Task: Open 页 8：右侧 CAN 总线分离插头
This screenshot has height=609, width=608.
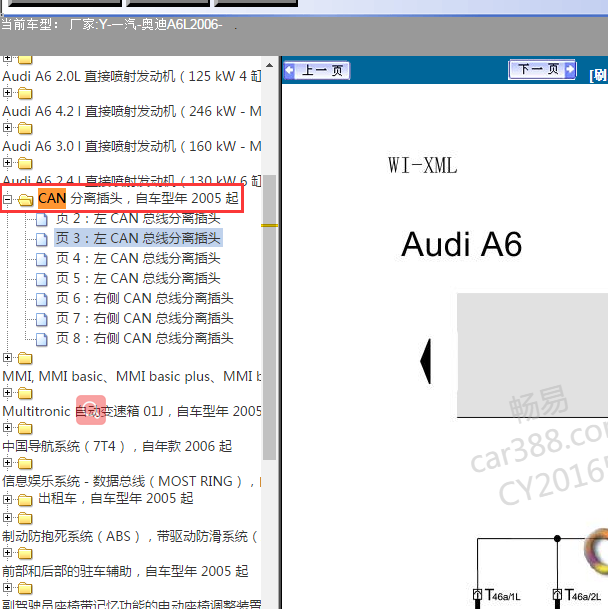Action: (x=144, y=338)
